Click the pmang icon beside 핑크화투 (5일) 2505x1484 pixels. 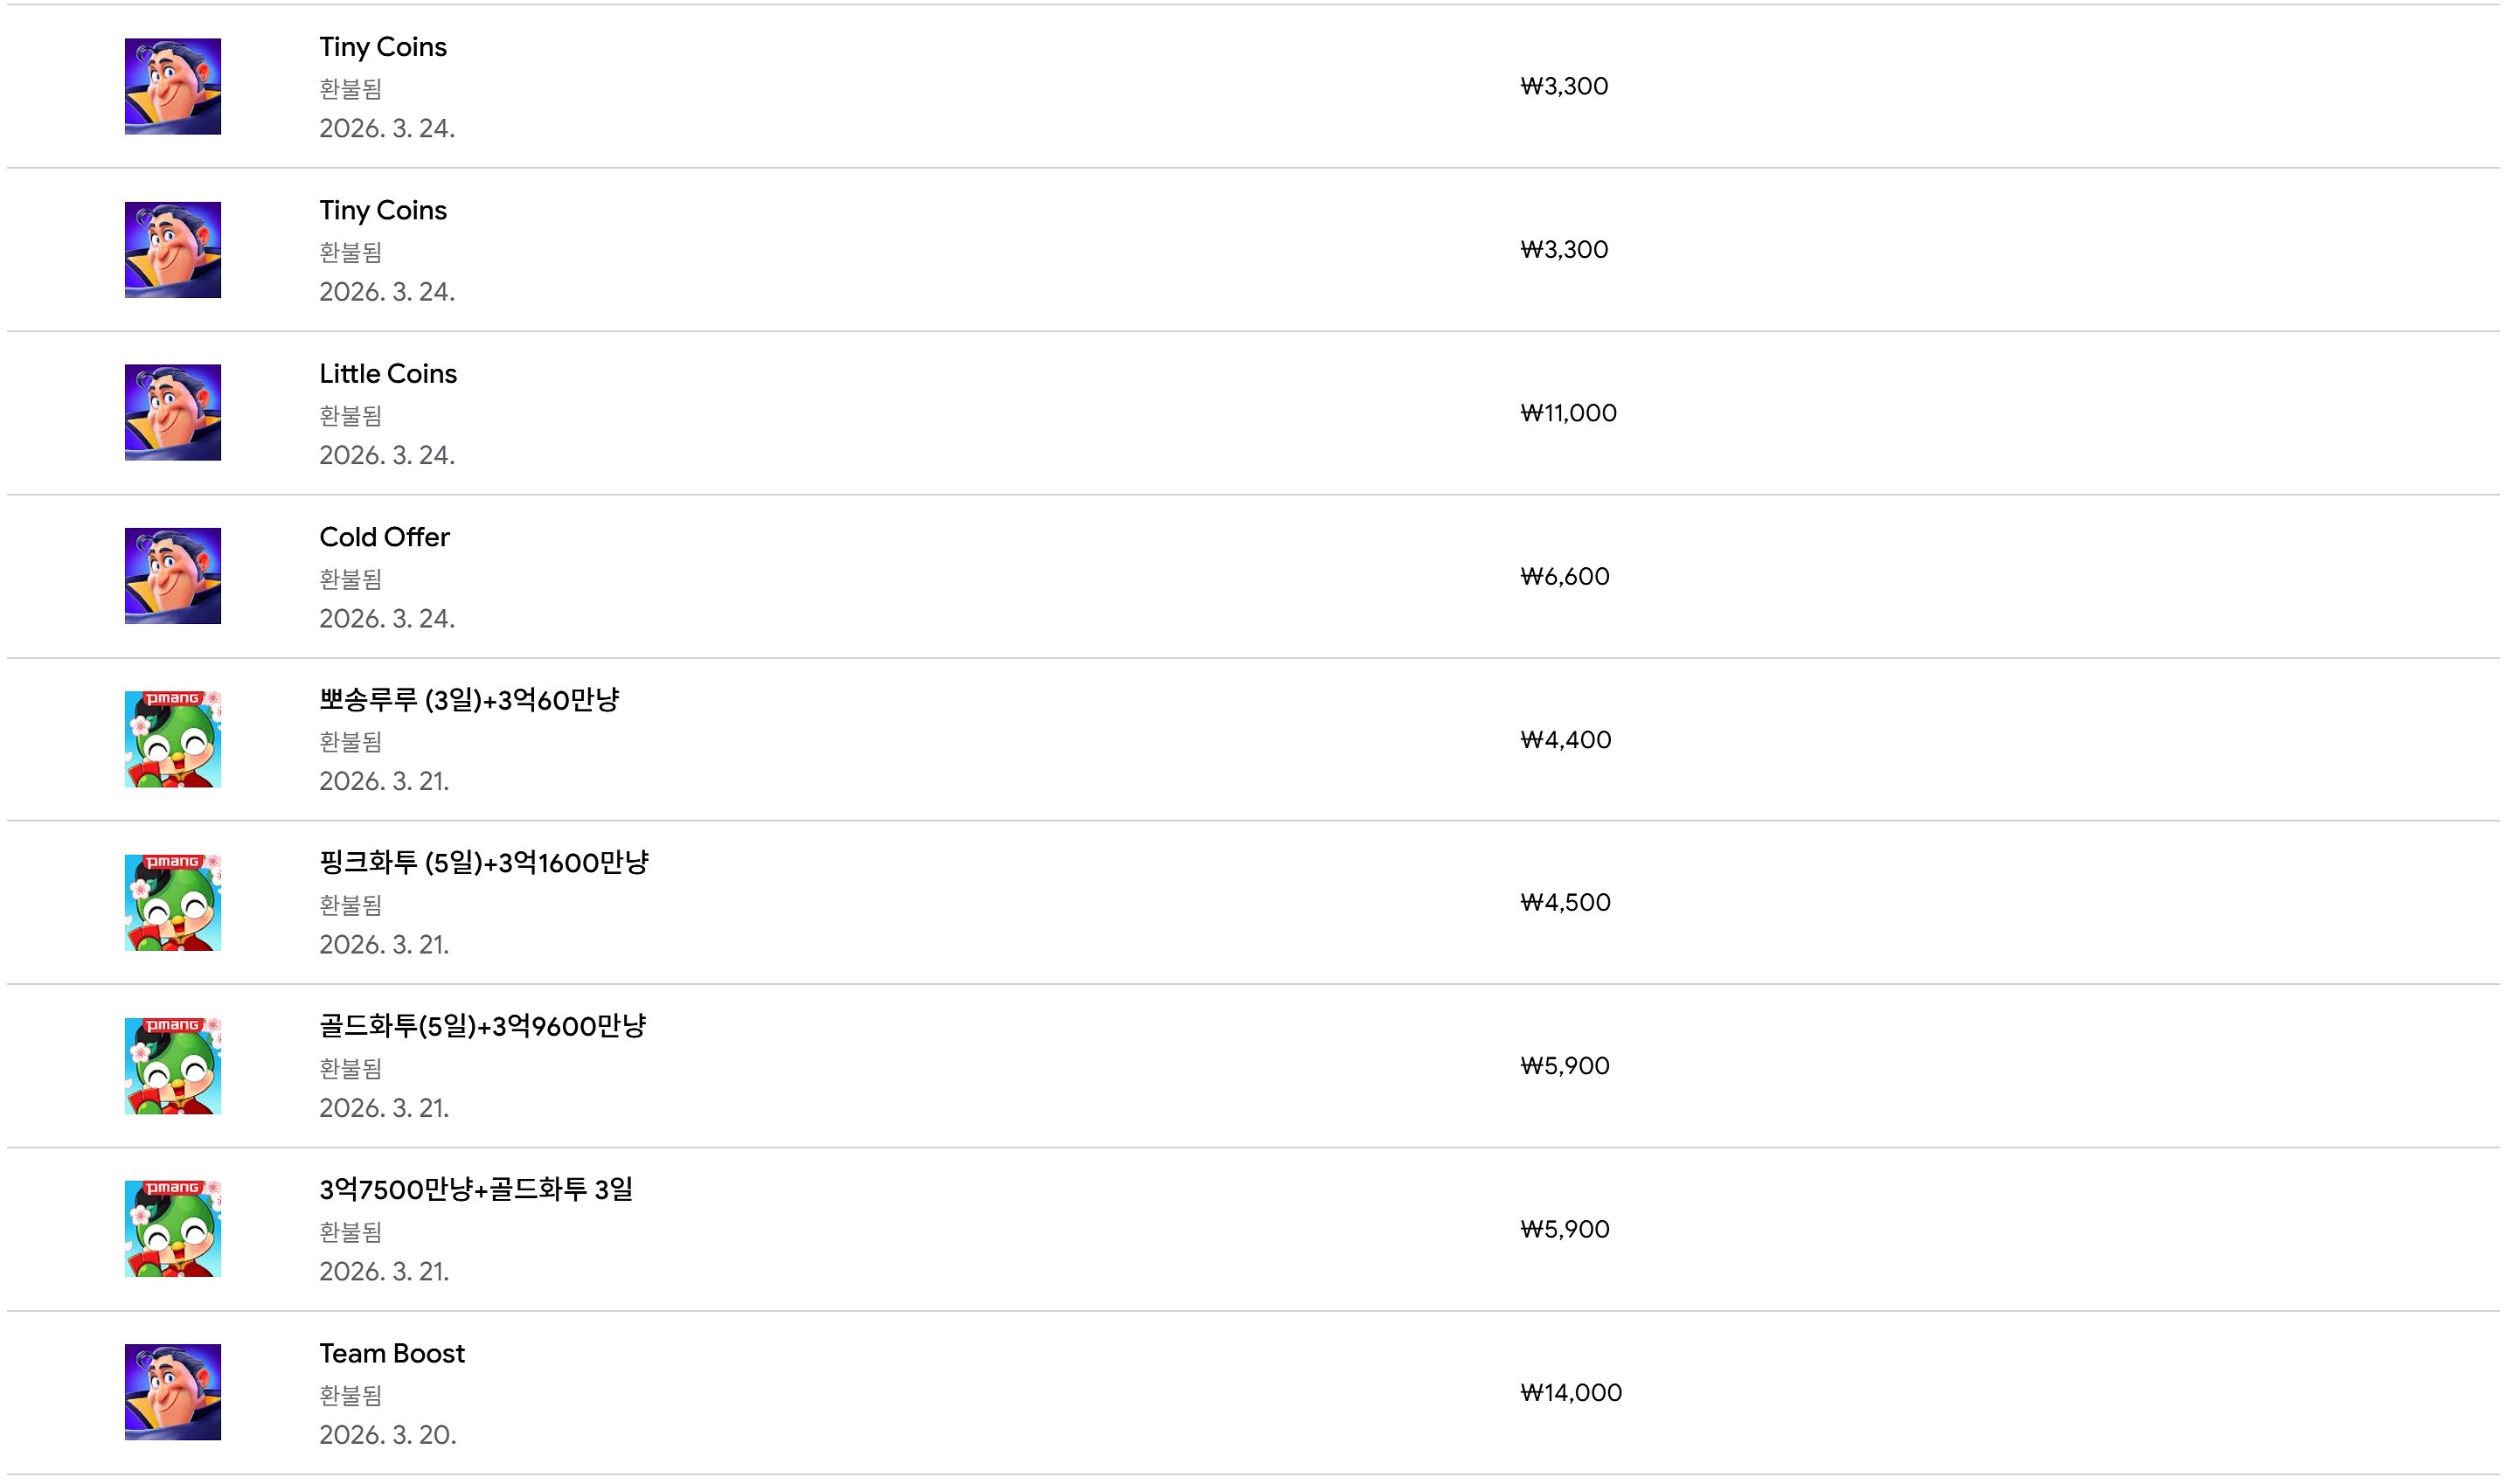[172, 902]
